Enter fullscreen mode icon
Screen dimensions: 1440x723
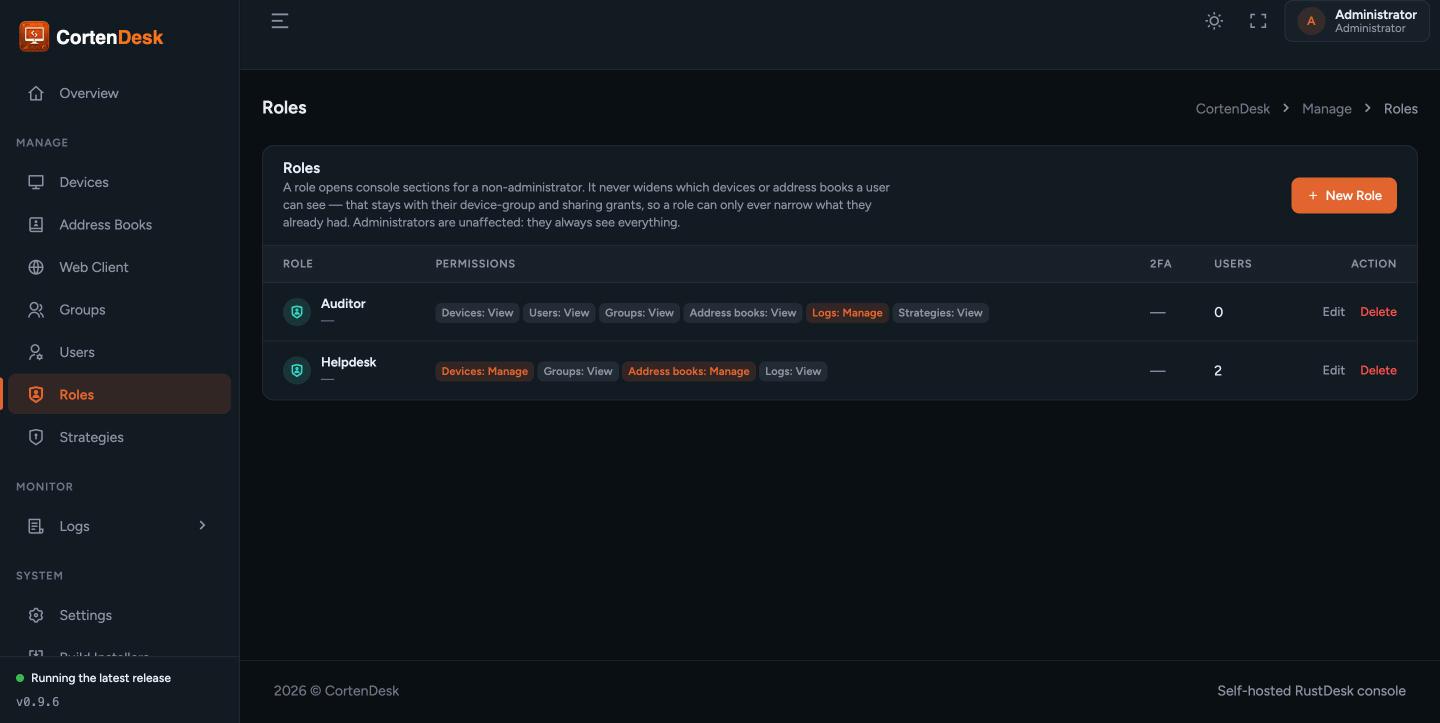tap(1258, 21)
